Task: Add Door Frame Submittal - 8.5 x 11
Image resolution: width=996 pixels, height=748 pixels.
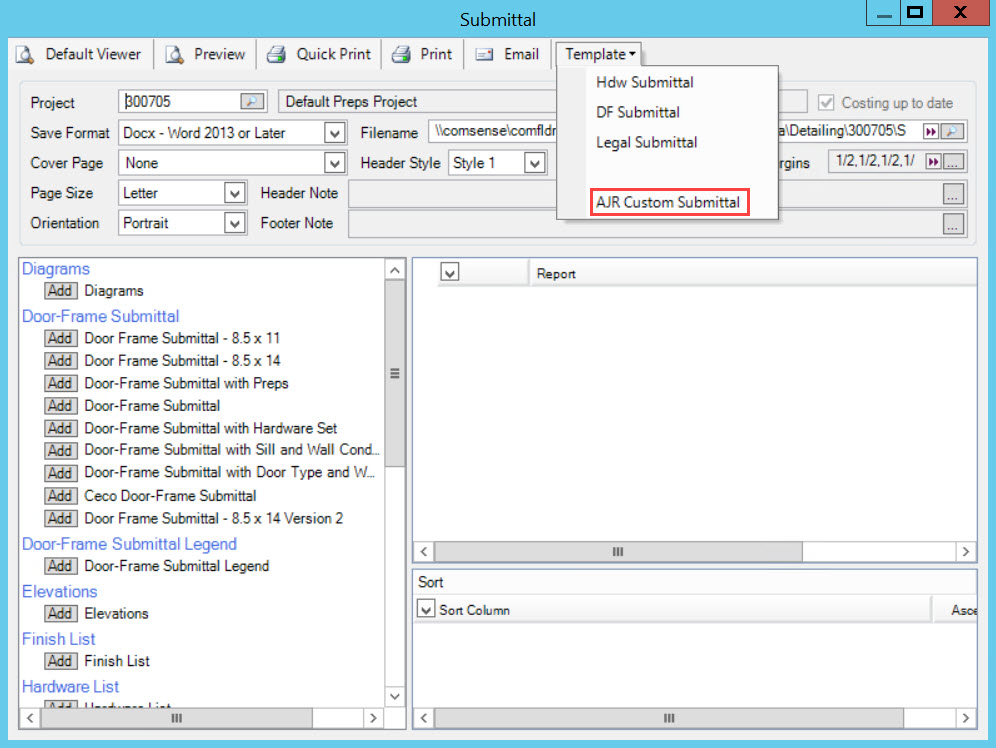Action: 60,338
